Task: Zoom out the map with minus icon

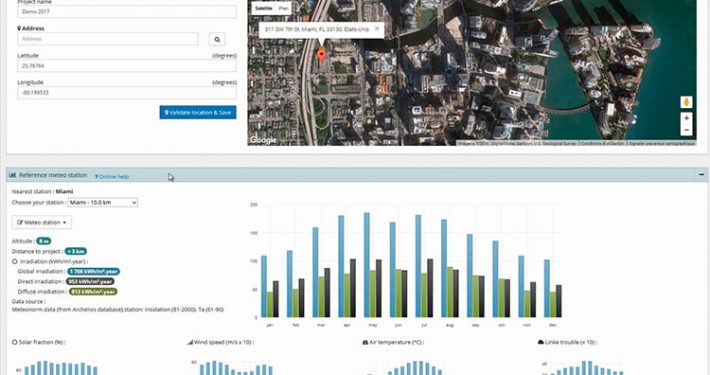Action: (x=686, y=130)
